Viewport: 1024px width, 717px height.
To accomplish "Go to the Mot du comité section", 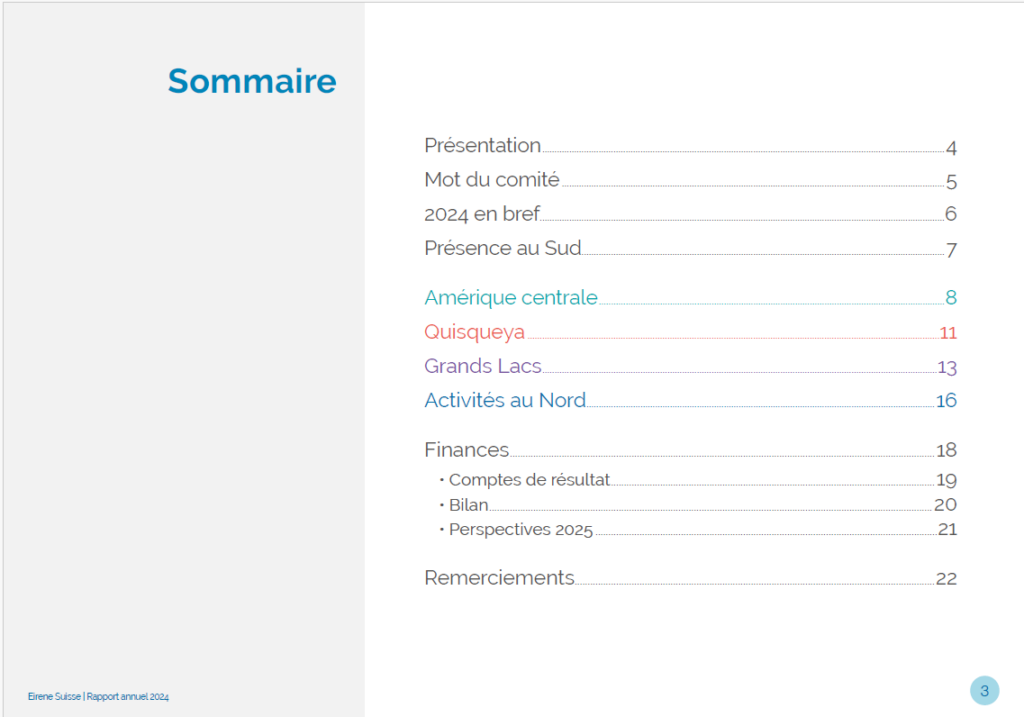I will (x=492, y=179).
